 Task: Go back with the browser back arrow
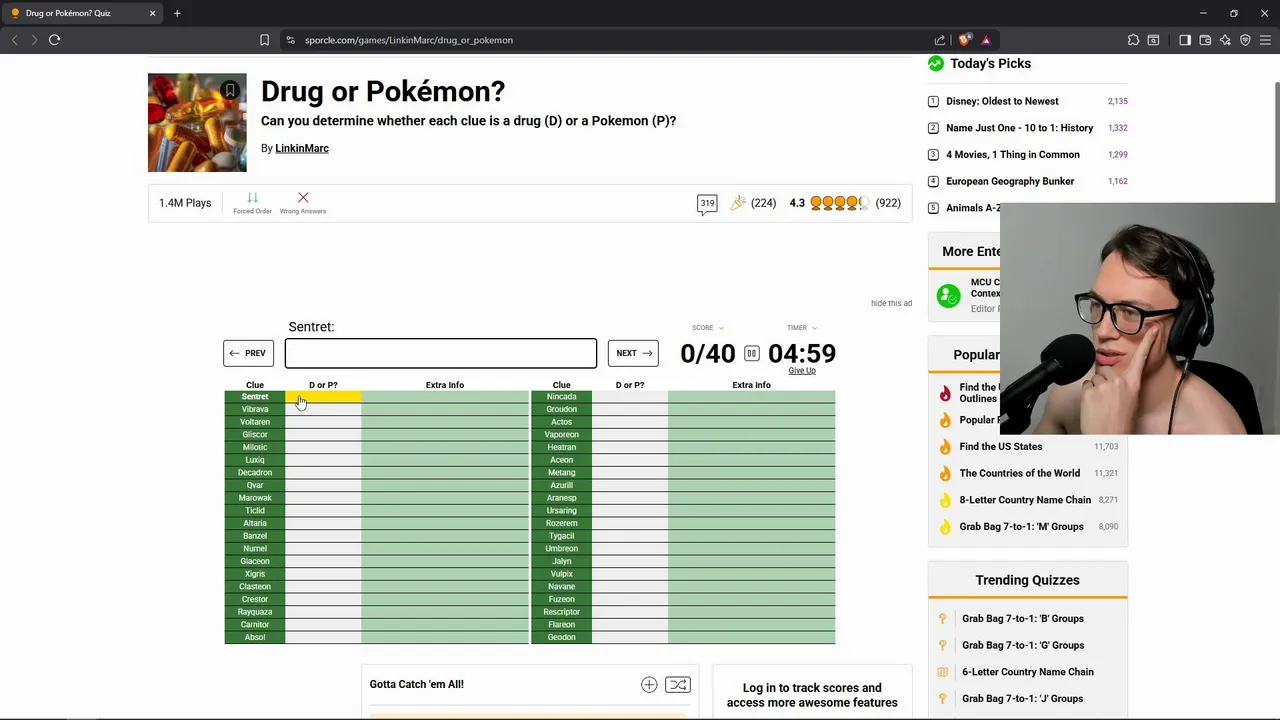point(14,40)
